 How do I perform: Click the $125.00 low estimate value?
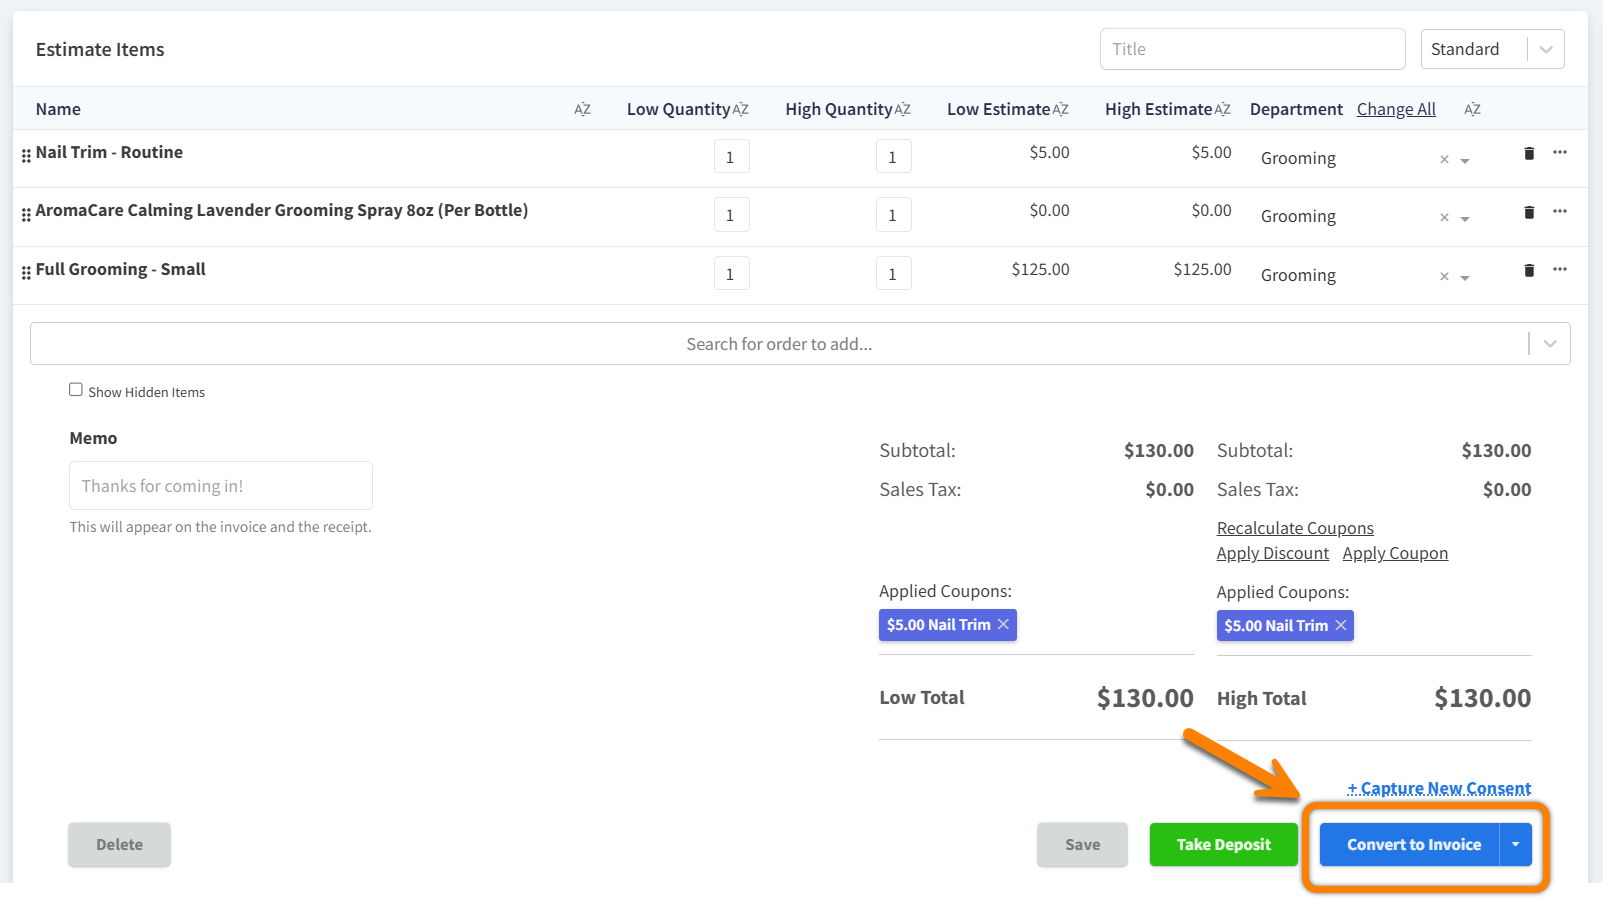[x=1040, y=269]
